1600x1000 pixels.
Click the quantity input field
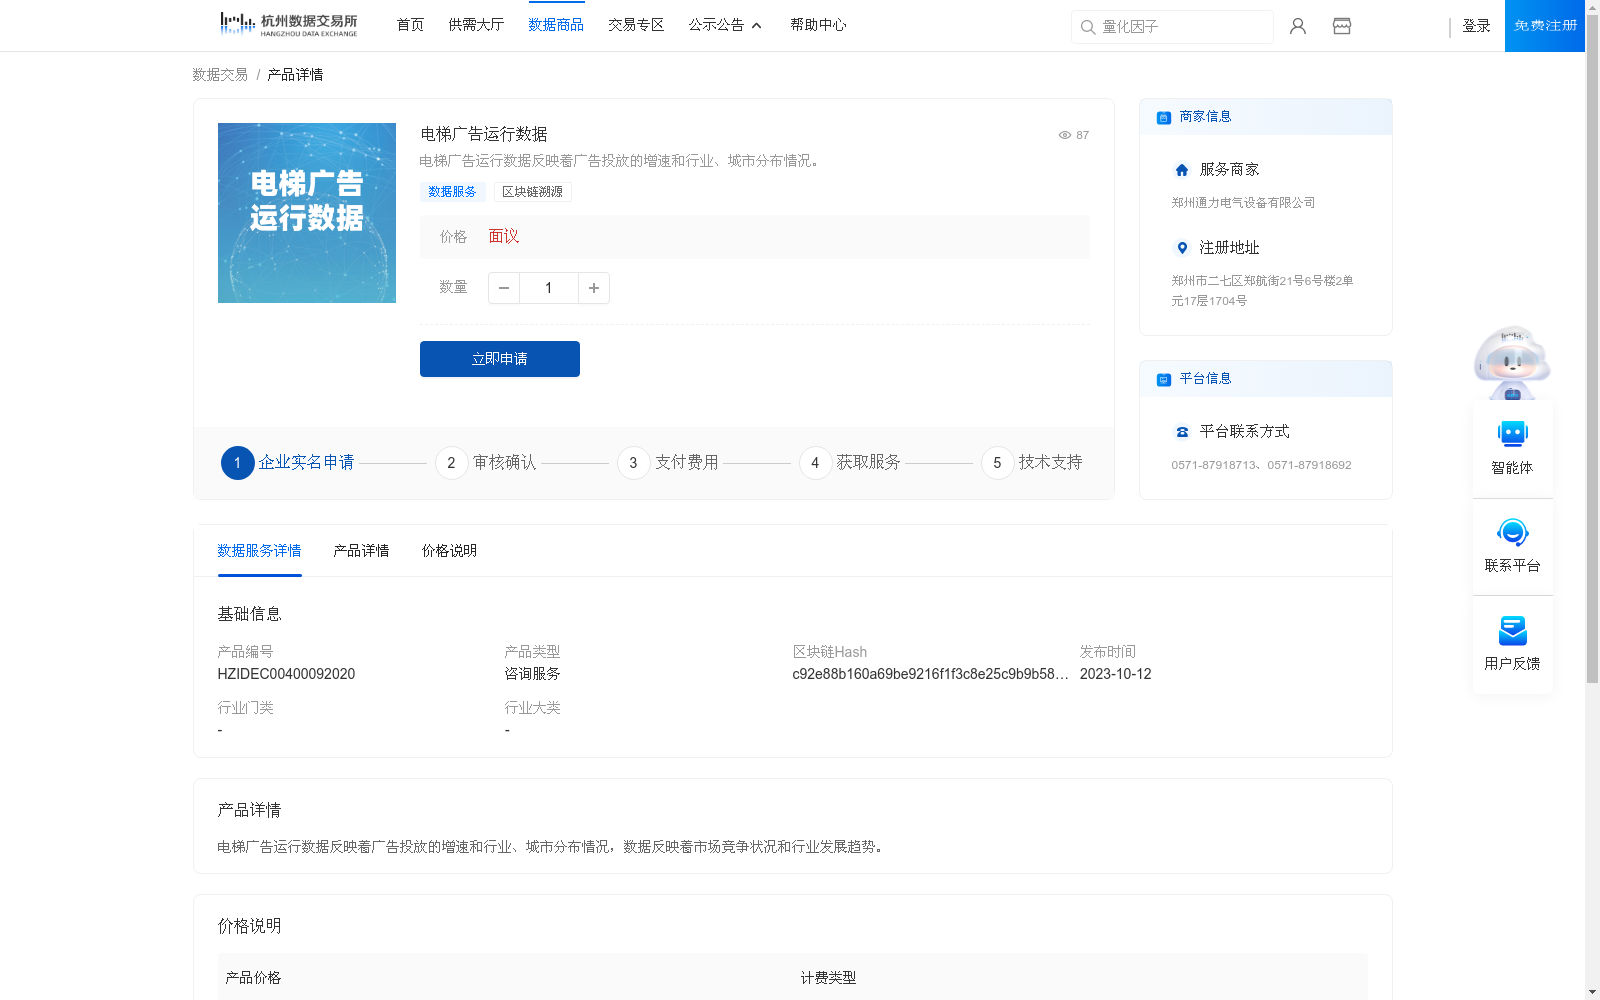pyautogui.click(x=548, y=288)
